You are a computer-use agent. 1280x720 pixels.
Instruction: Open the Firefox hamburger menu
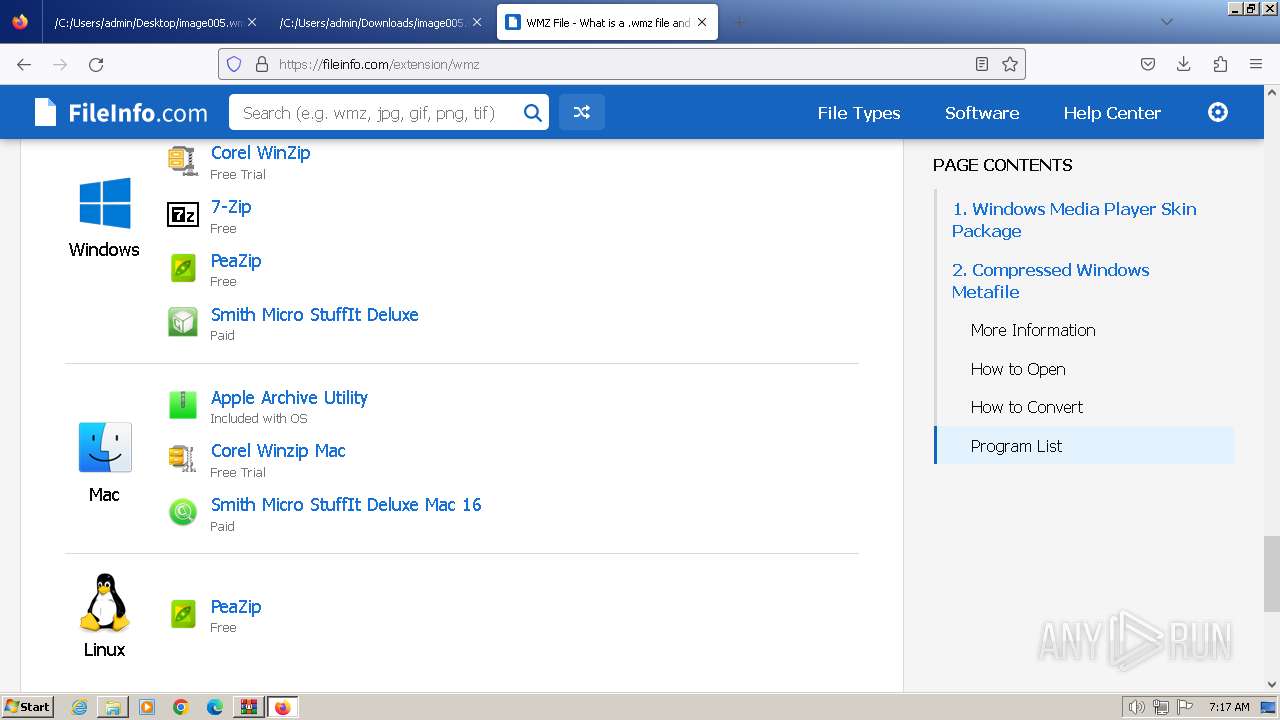tap(1256, 64)
